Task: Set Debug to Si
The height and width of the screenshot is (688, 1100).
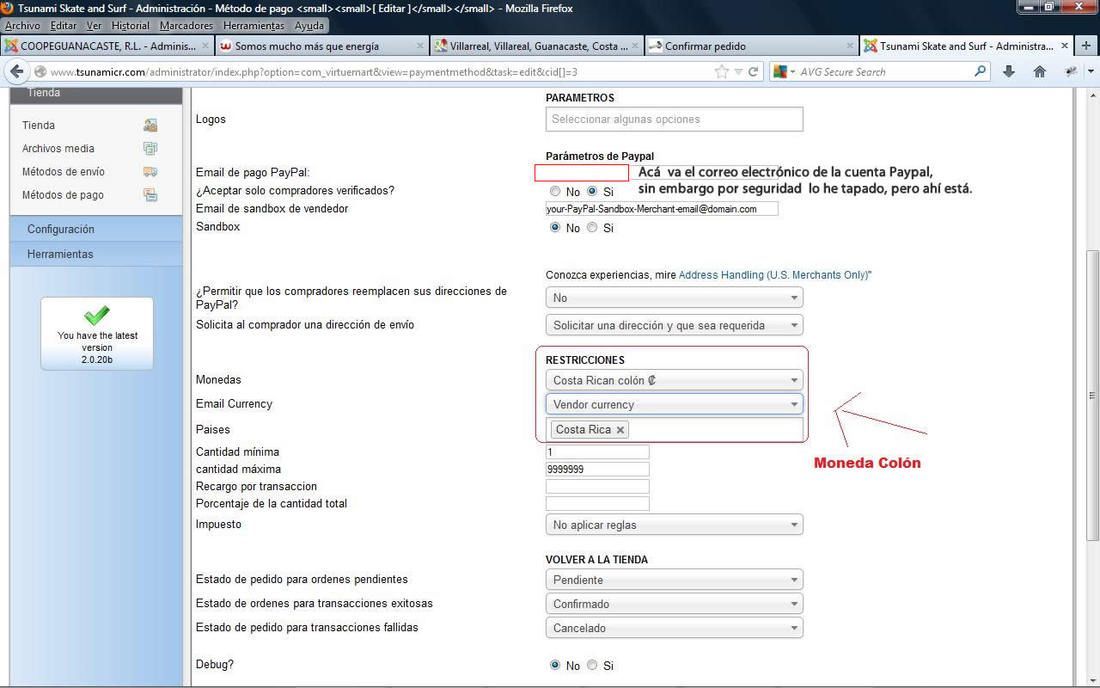Action: pyautogui.click(x=592, y=665)
